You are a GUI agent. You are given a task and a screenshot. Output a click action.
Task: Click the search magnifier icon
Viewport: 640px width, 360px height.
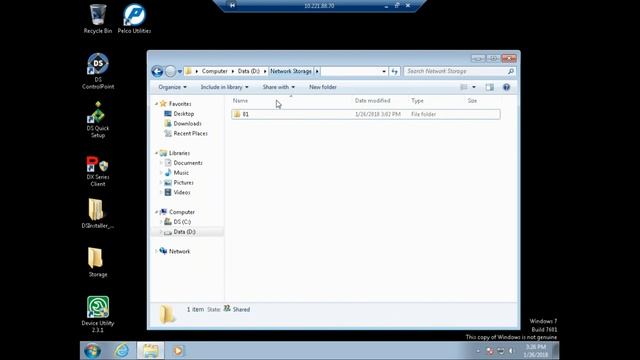click(x=511, y=71)
